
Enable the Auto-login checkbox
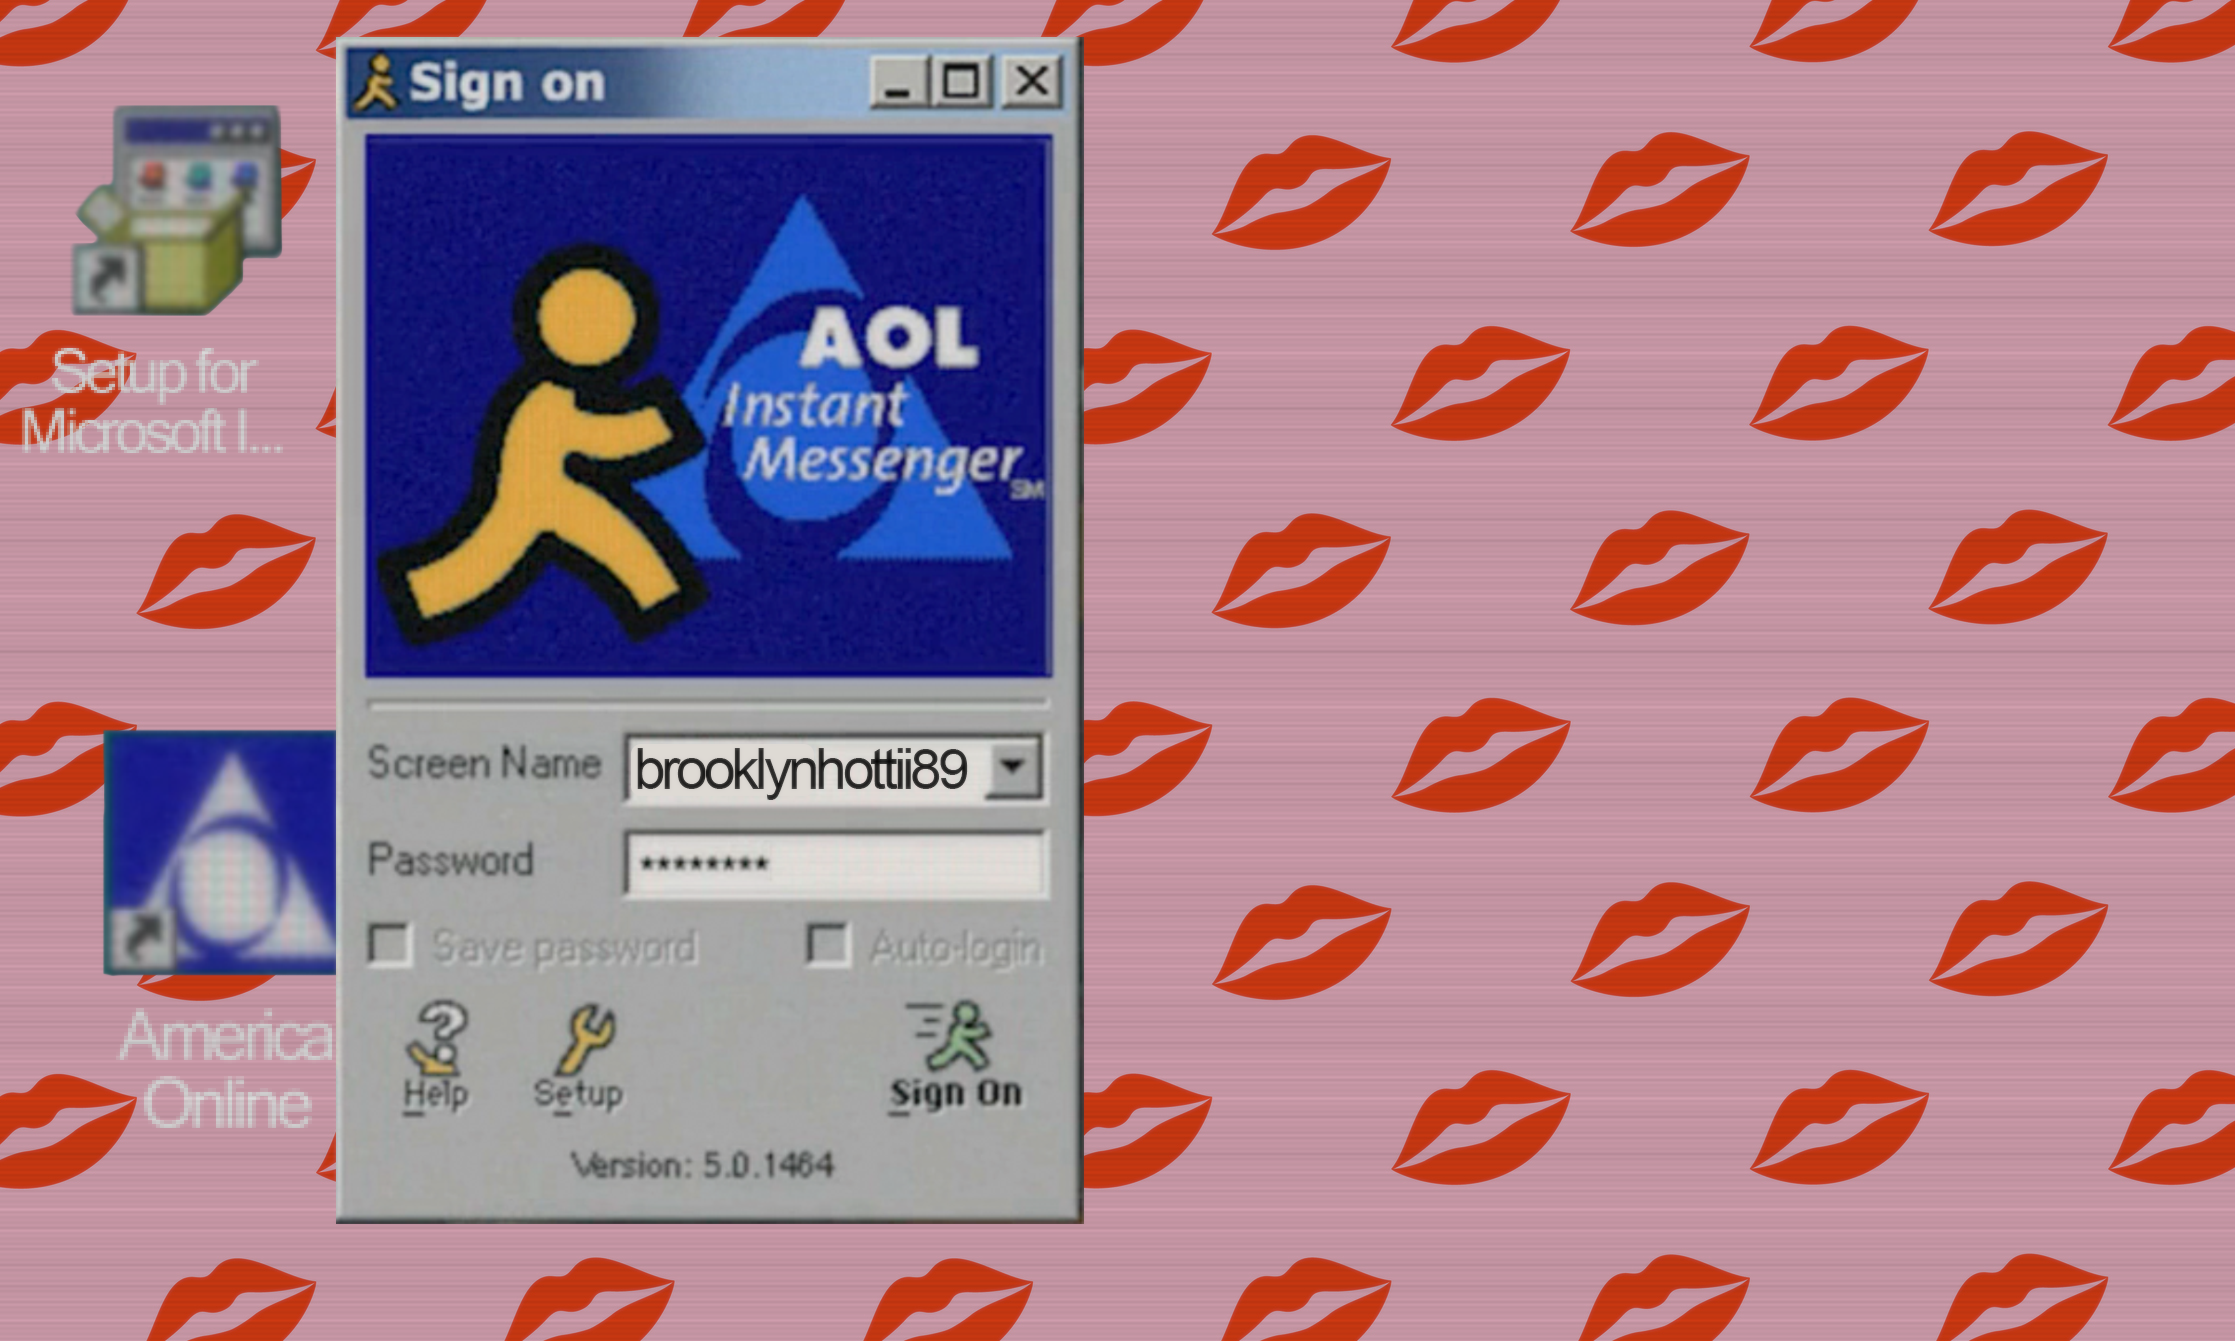point(828,945)
